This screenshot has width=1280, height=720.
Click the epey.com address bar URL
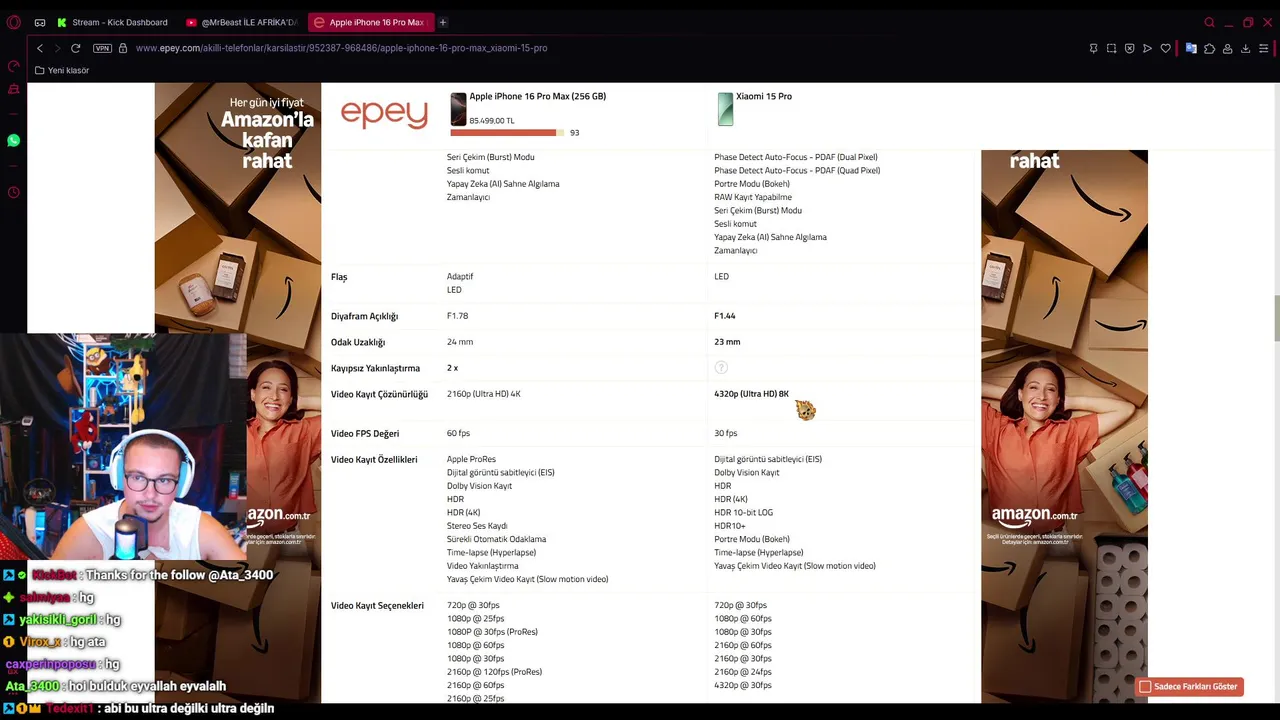pyautogui.click(x=341, y=48)
